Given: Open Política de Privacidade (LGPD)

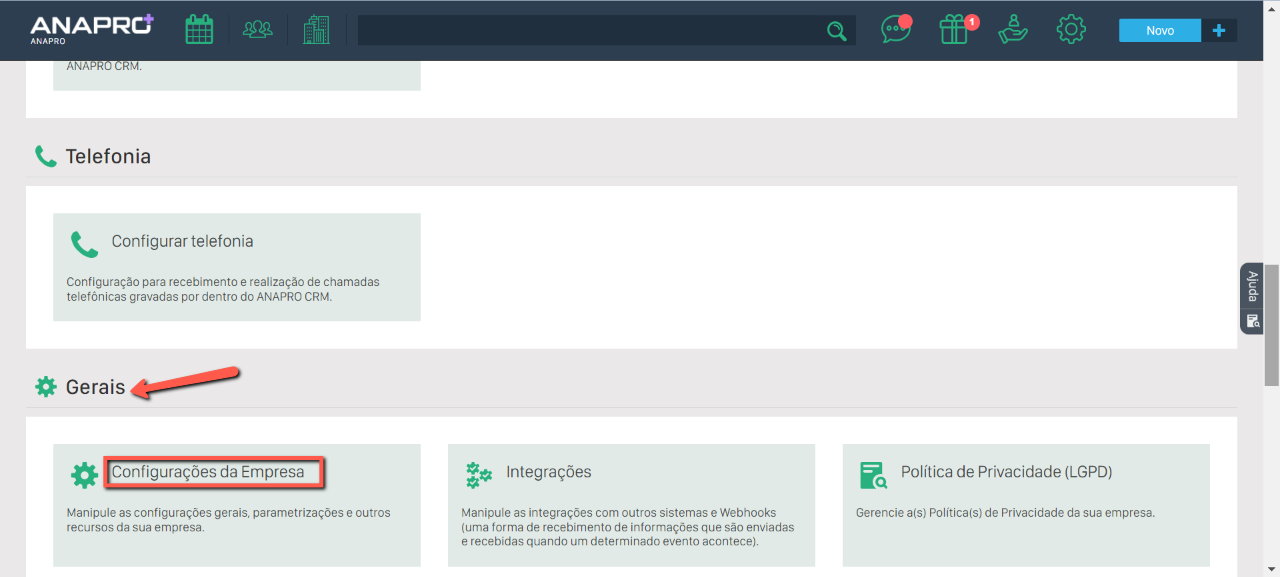Looking at the screenshot, I should 1006,472.
